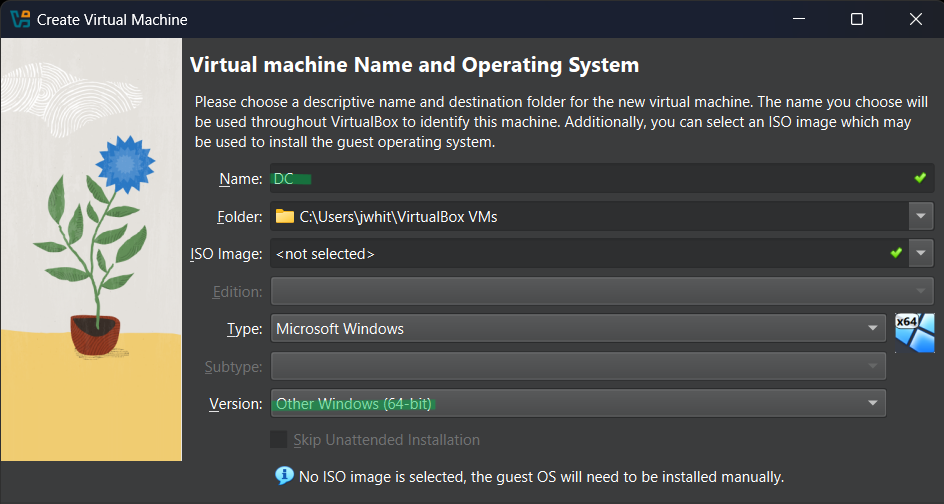
Task: Open the Version dropdown Other Windows (64-bit)
Action: click(578, 403)
